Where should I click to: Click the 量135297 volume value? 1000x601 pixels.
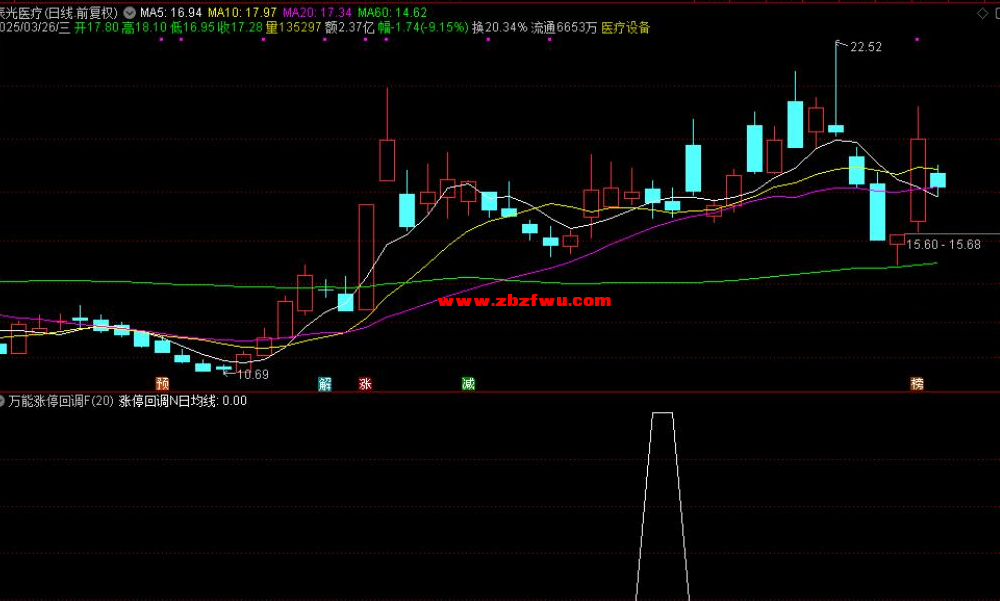pos(293,27)
